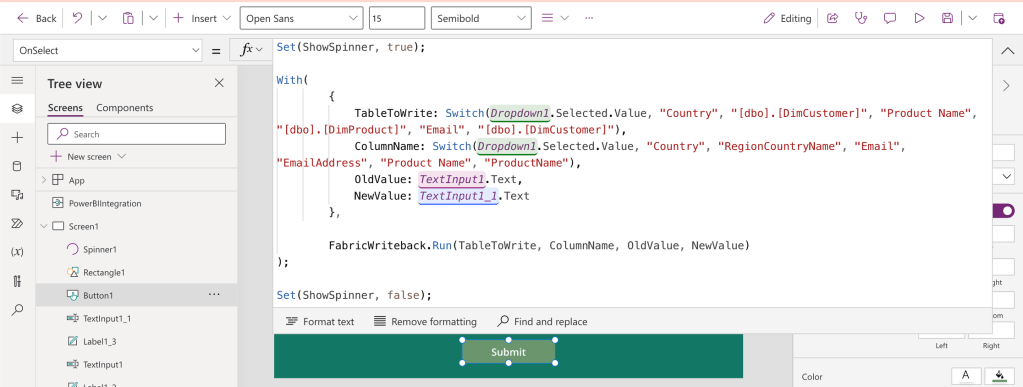The width and height of the screenshot is (1023, 387).
Task: Open the Button1 more options ellipsis
Action: [x=214, y=295]
